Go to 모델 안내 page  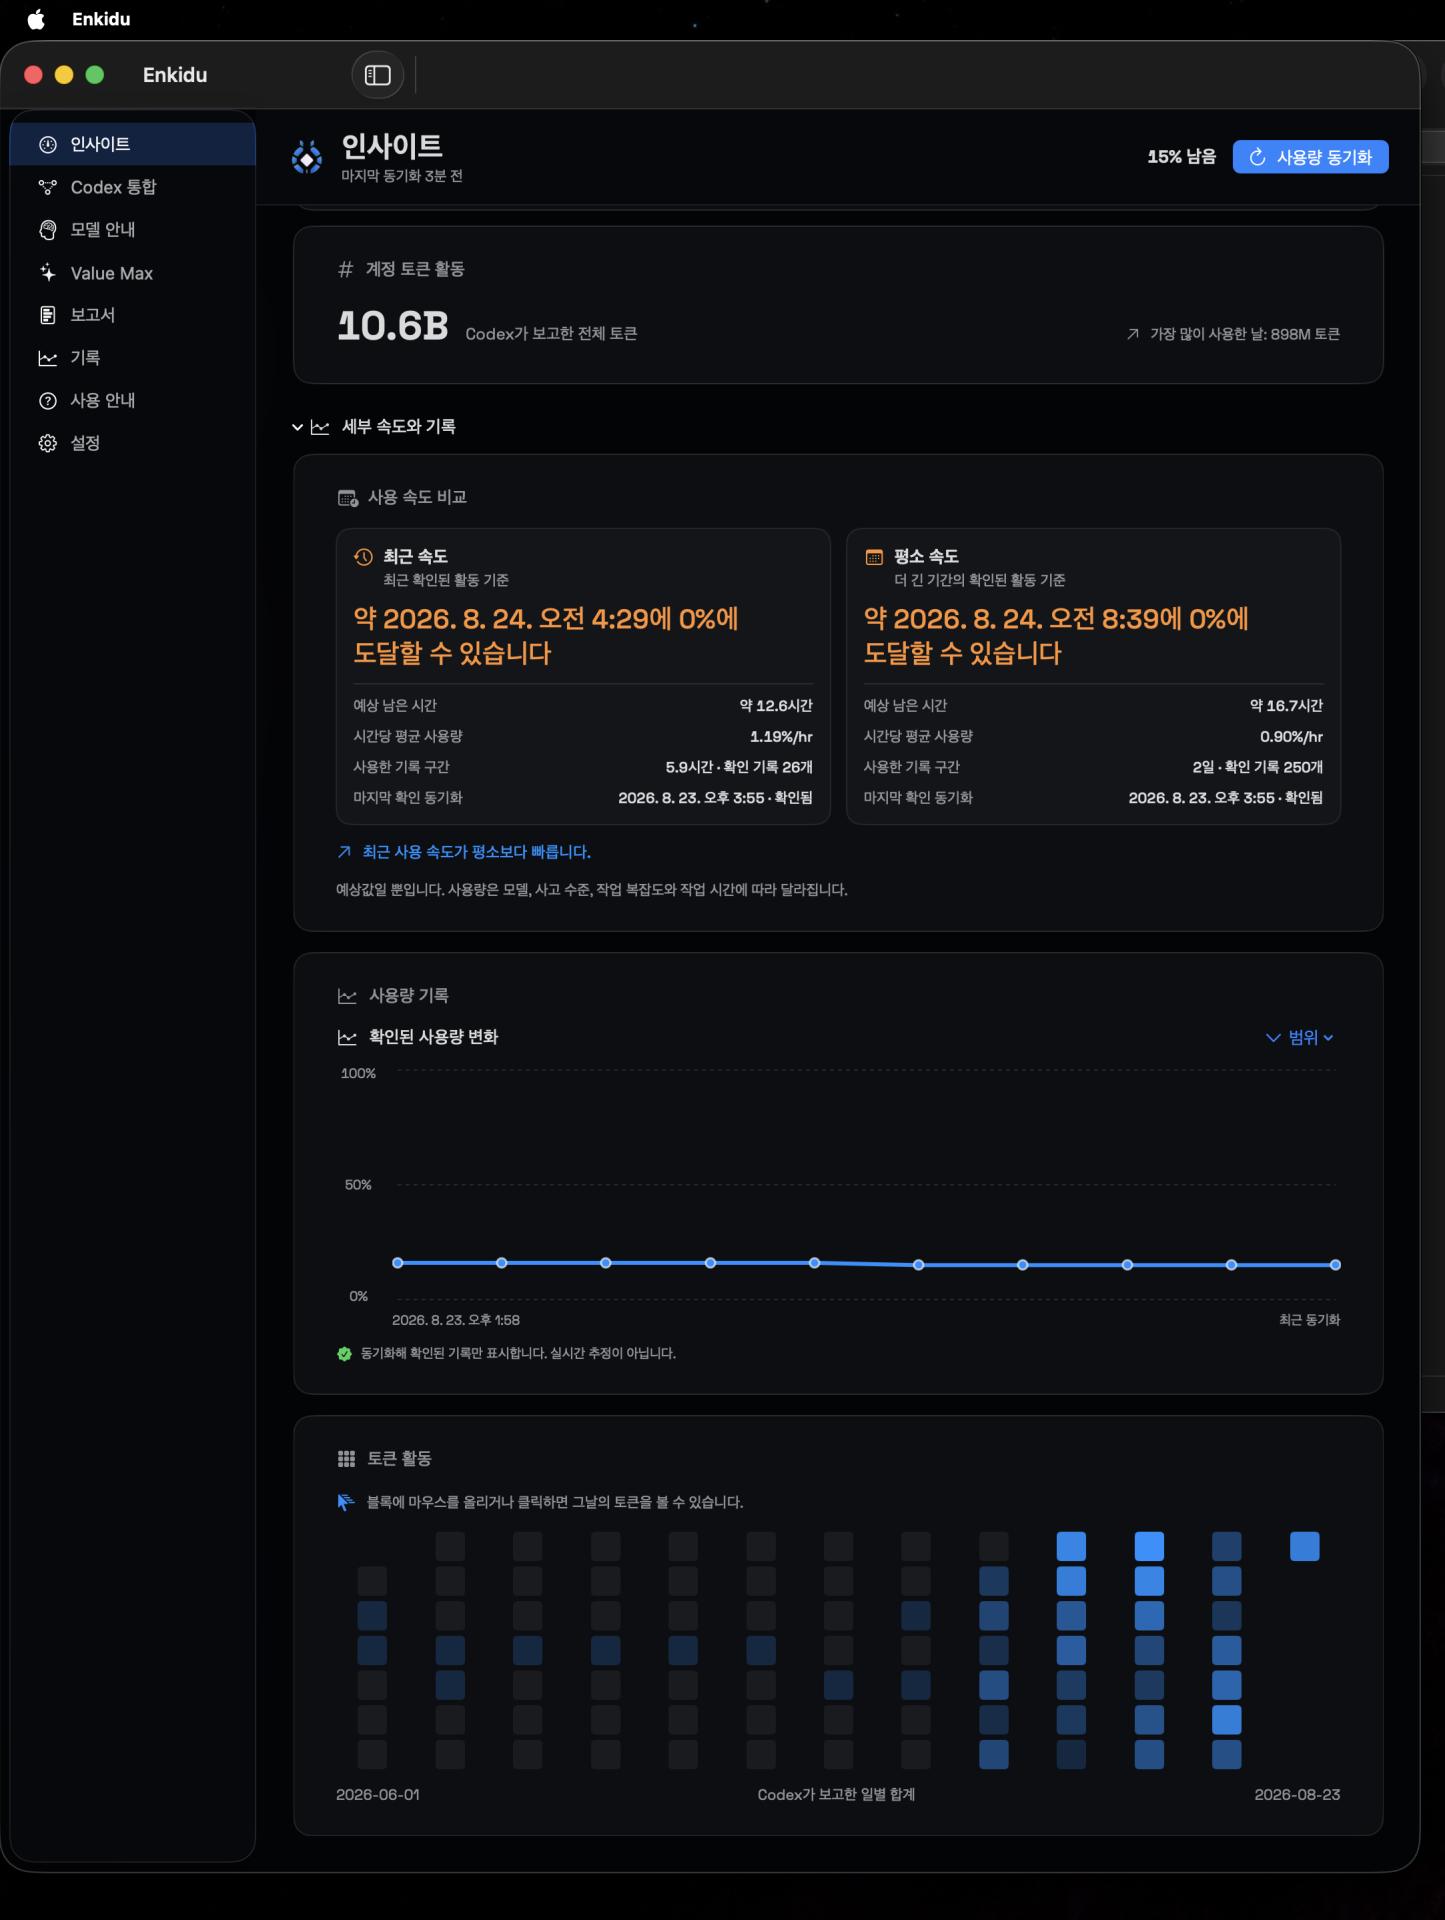132,230
